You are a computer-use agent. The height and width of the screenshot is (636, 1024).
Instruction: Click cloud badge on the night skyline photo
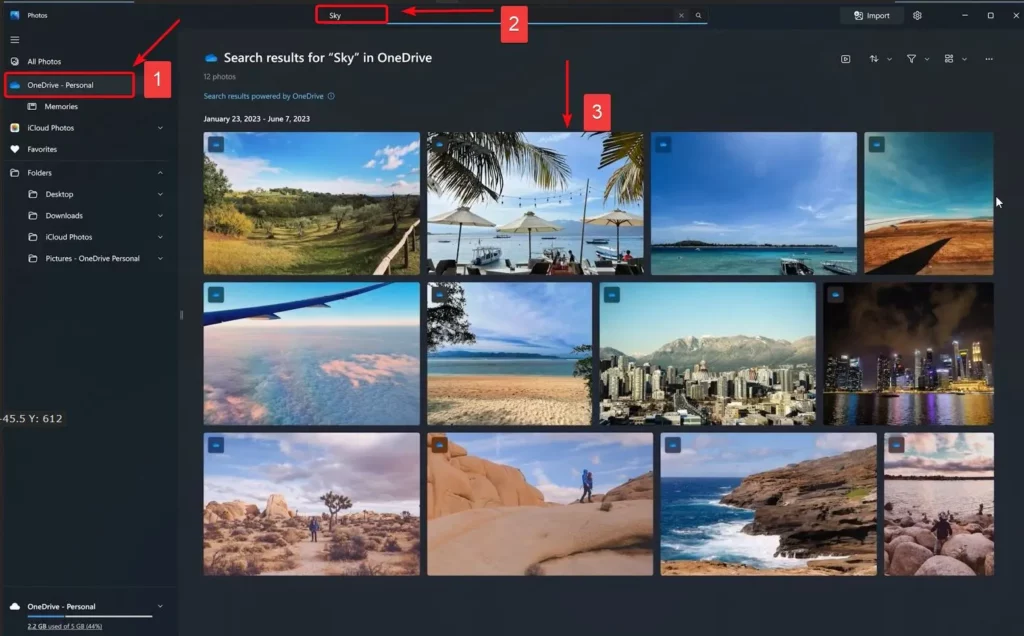pyautogui.click(x=835, y=294)
